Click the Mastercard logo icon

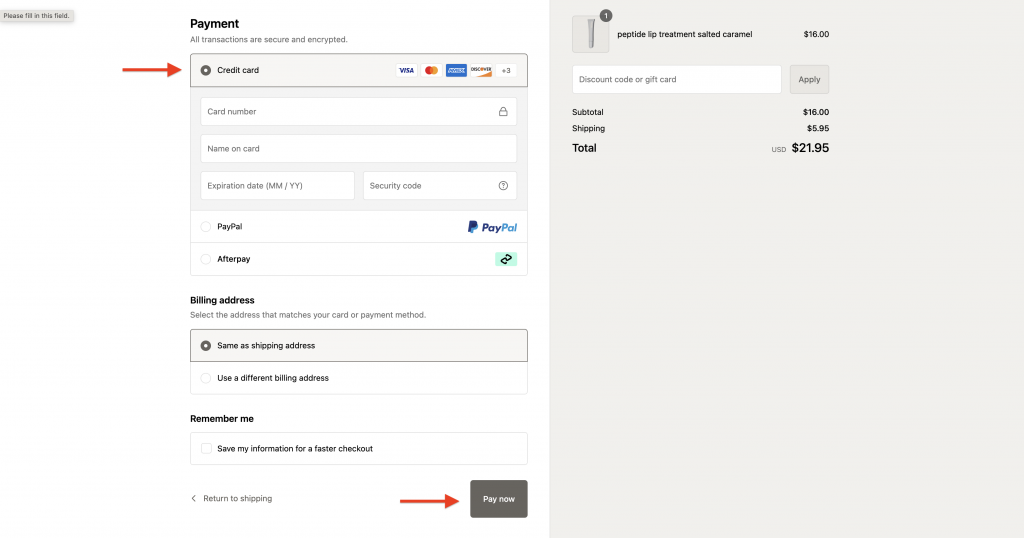[x=431, y=71]
